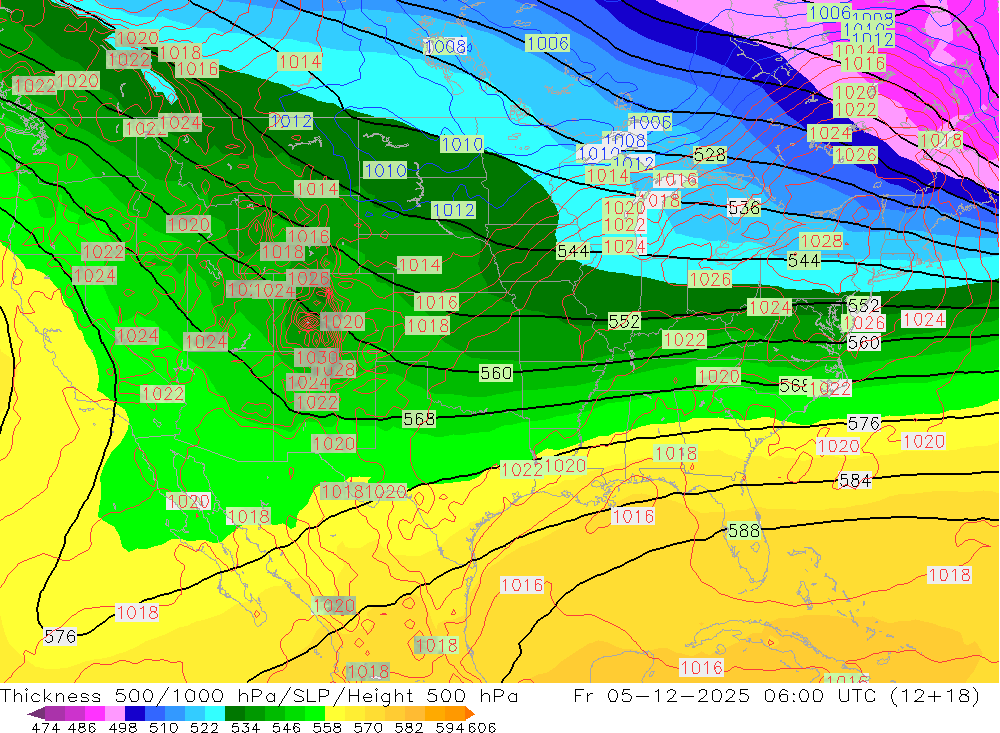The height and width of the screenshot is (733, 1000).
Task: Click the legend value 606
Action: point(482,727)
